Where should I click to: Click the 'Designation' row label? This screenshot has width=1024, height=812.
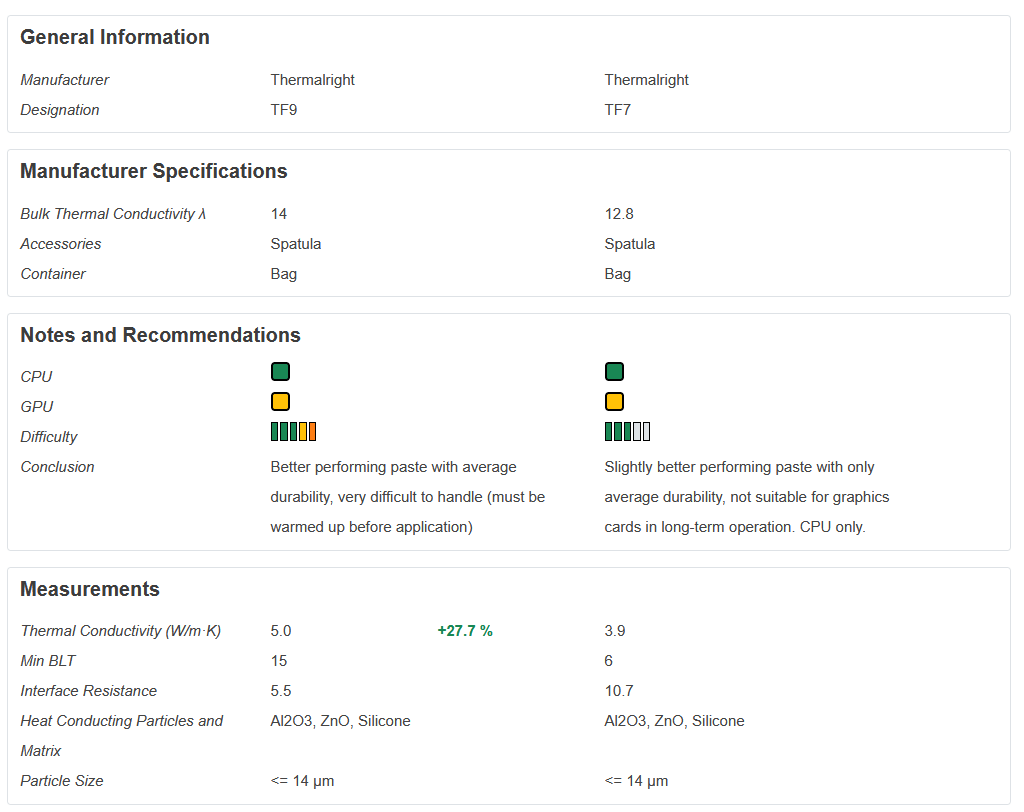point(59,110)
